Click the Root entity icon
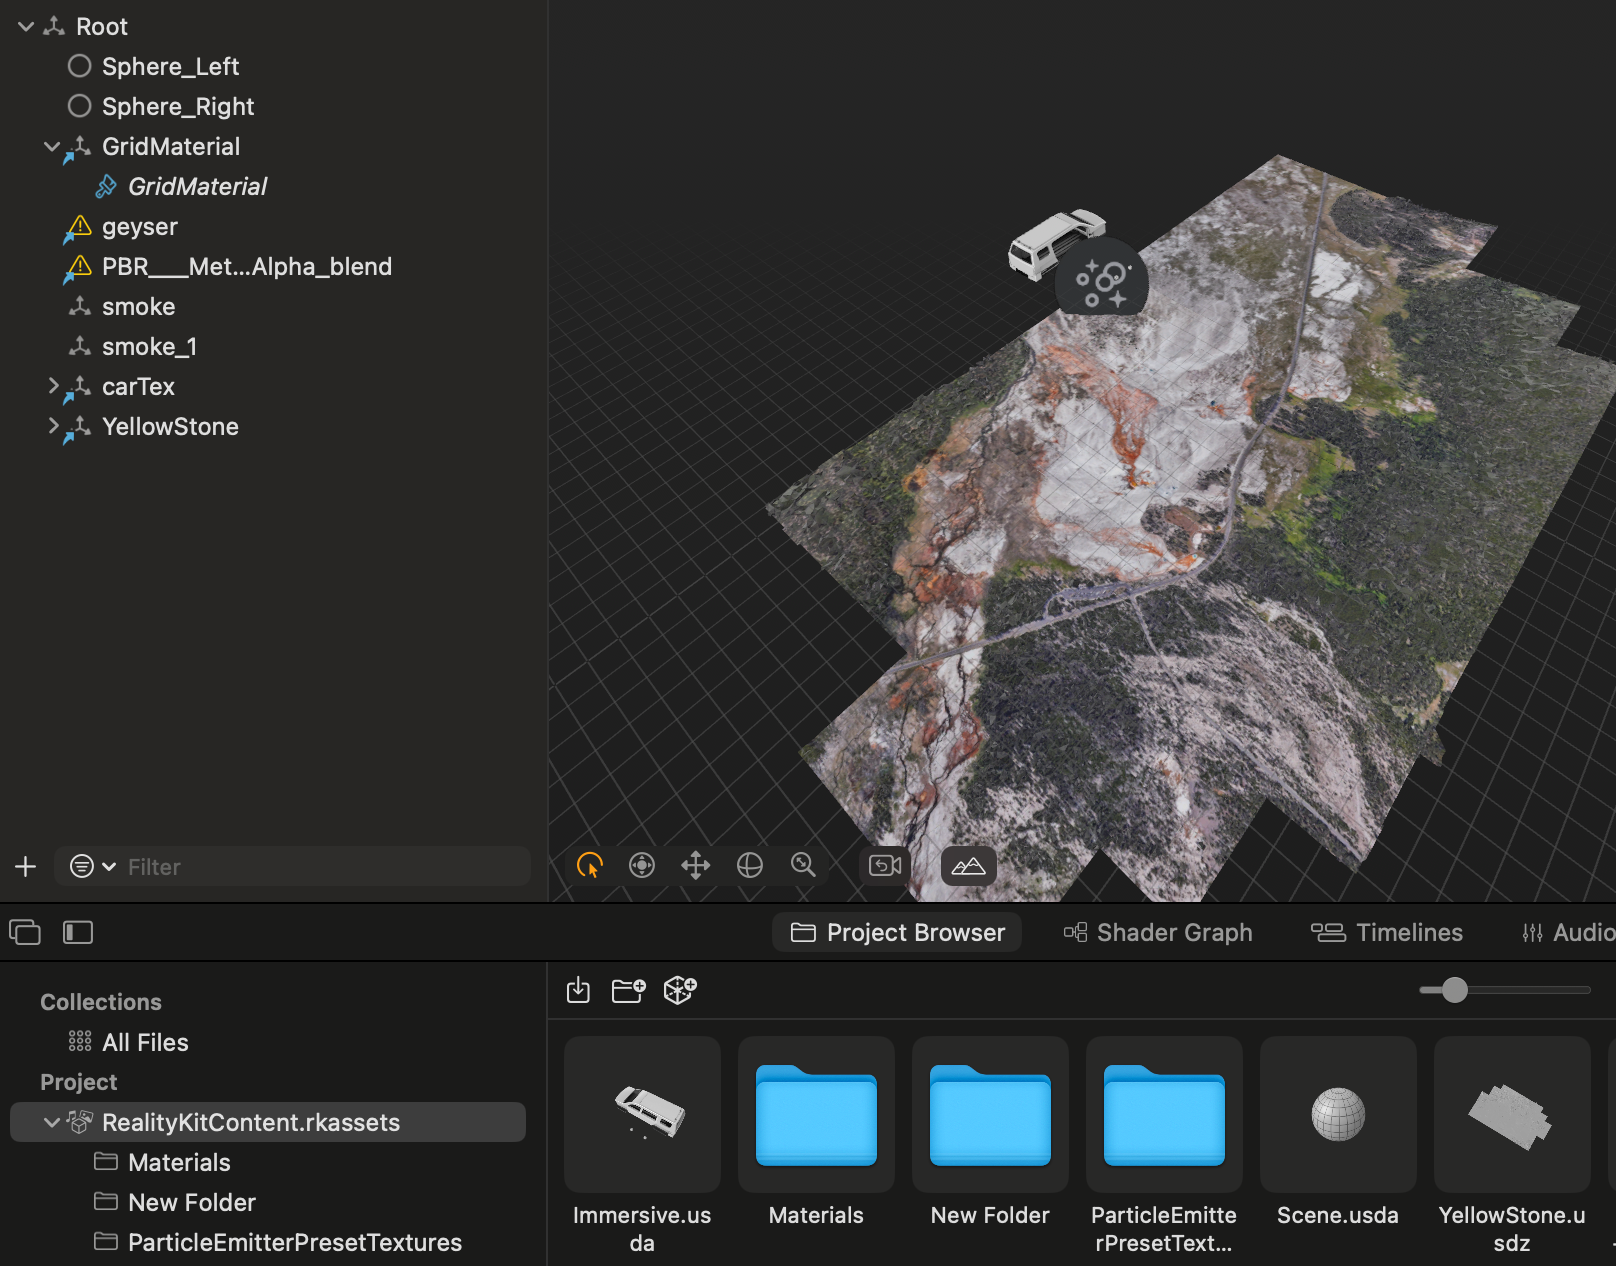Screen dimensions: 1616x1266 [54, 26]
